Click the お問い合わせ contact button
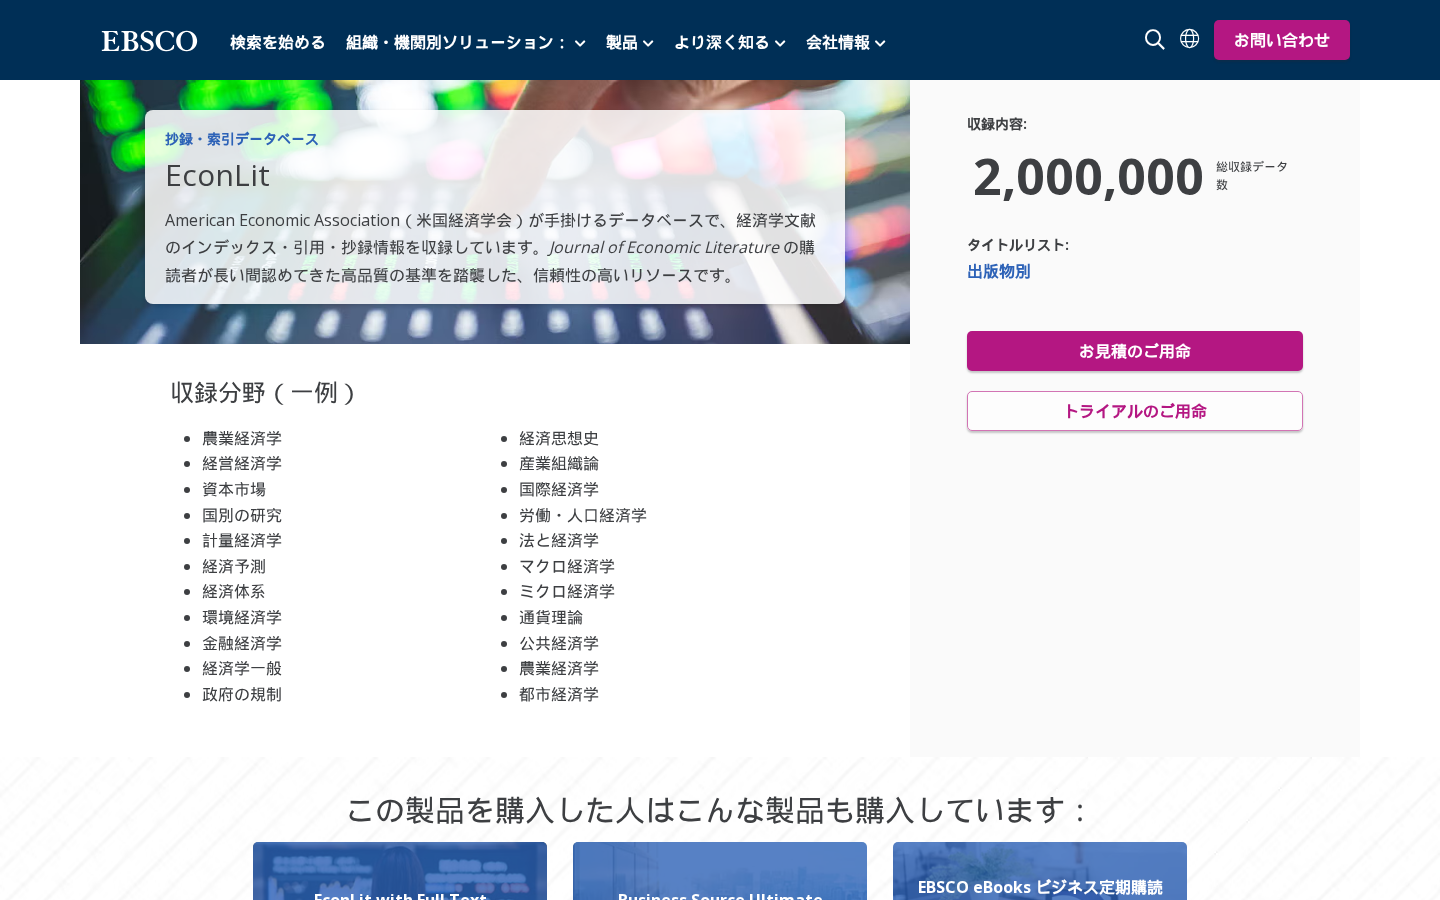 (1282, 40)
